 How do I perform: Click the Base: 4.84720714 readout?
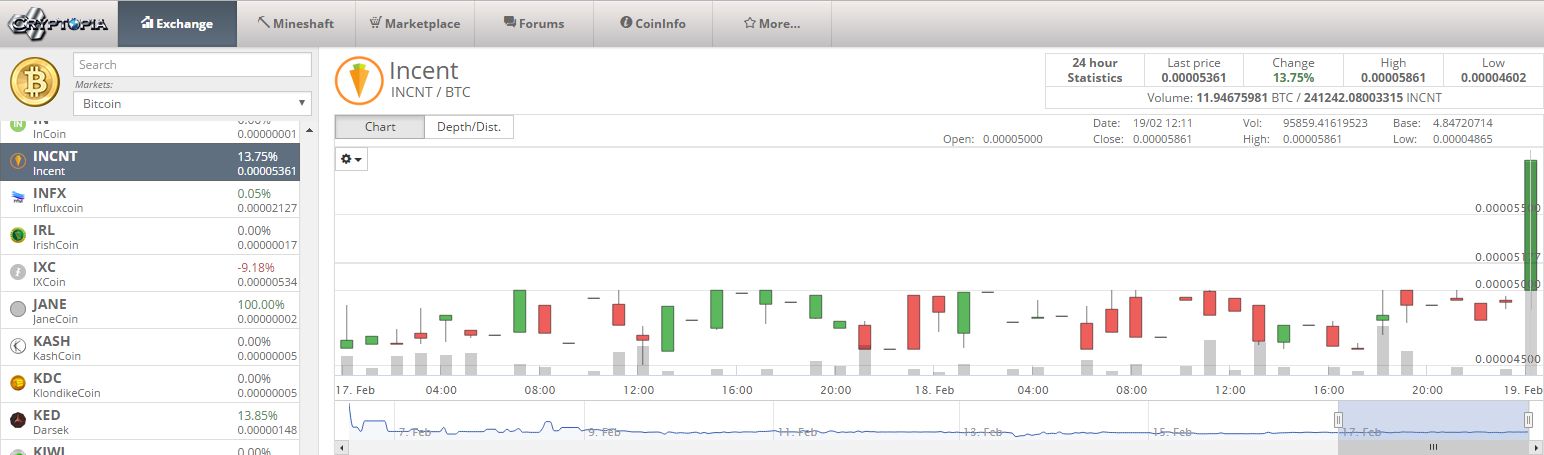point(1442,123)
